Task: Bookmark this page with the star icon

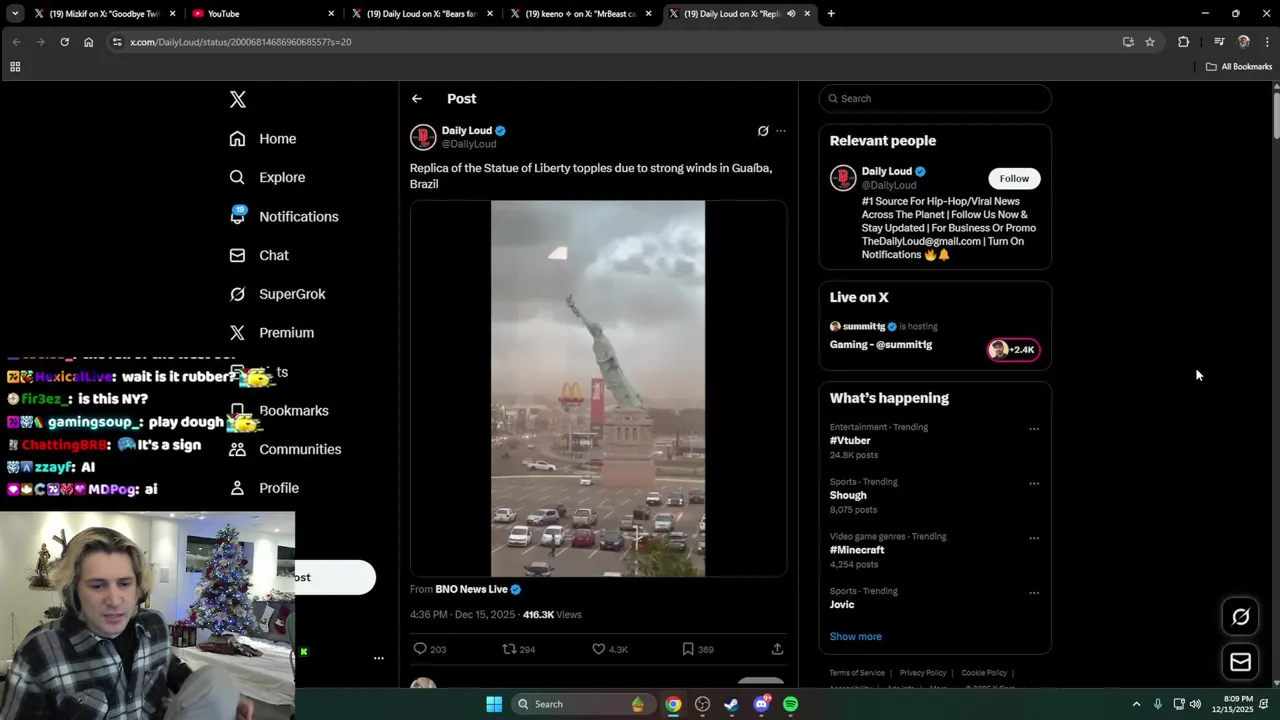Action: 1150,42
